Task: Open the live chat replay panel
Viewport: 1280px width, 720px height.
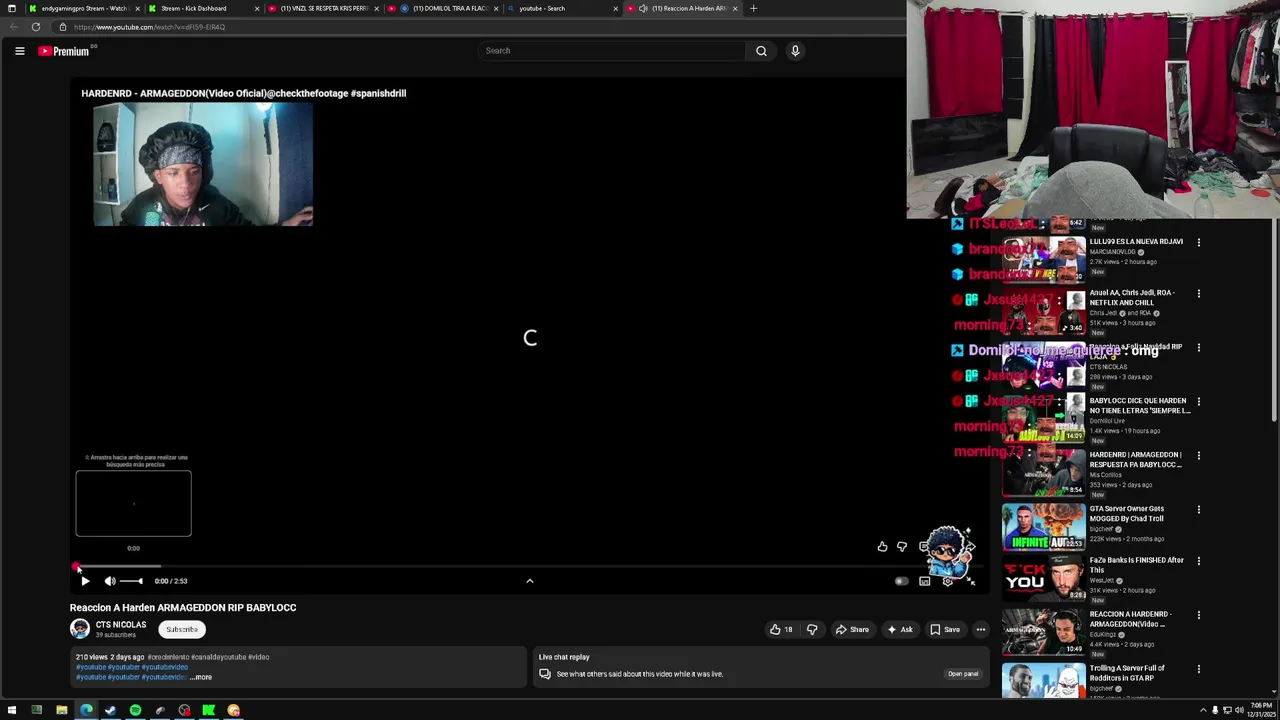Action: pyautogui.click(x=963, y=674)
